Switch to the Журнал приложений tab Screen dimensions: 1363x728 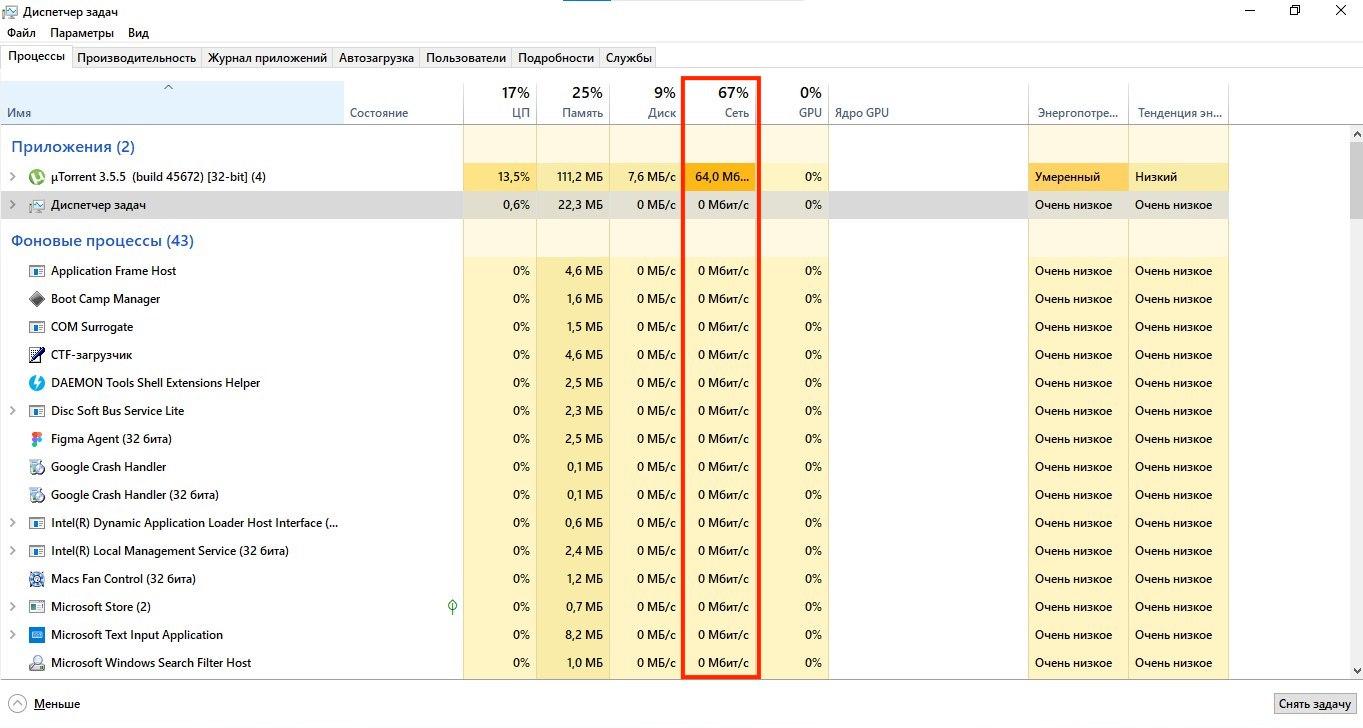point(267,58)
